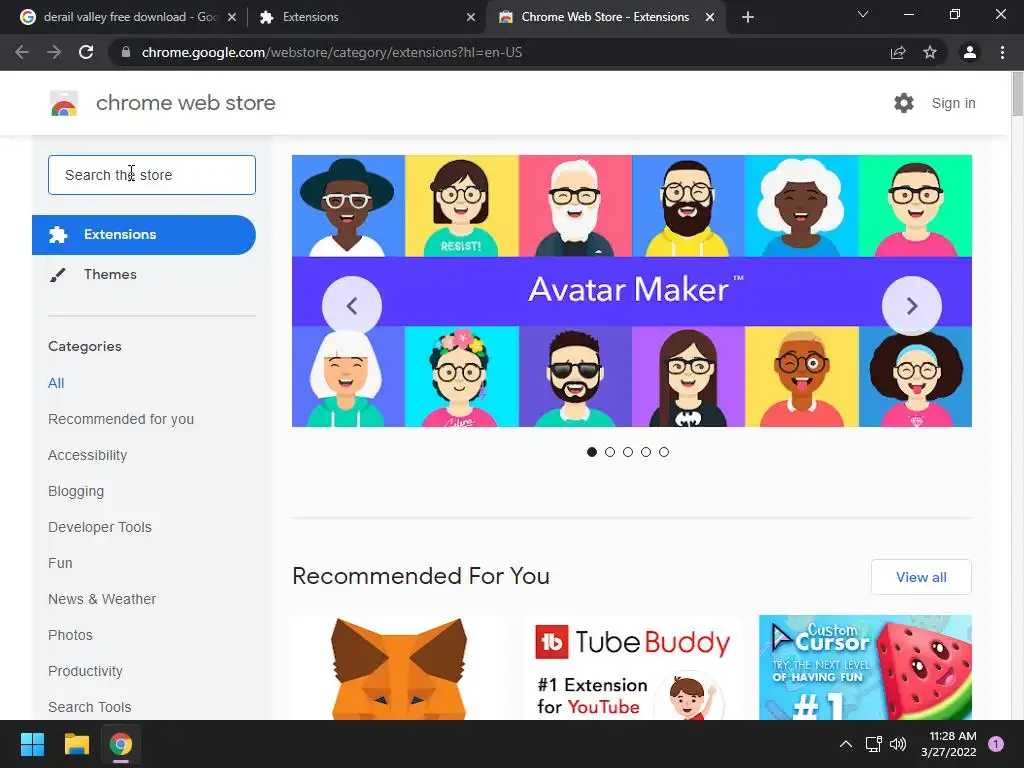1024x768 pixels.
Task: Click the padlock site info icon
Action: (x=126, y=52)
